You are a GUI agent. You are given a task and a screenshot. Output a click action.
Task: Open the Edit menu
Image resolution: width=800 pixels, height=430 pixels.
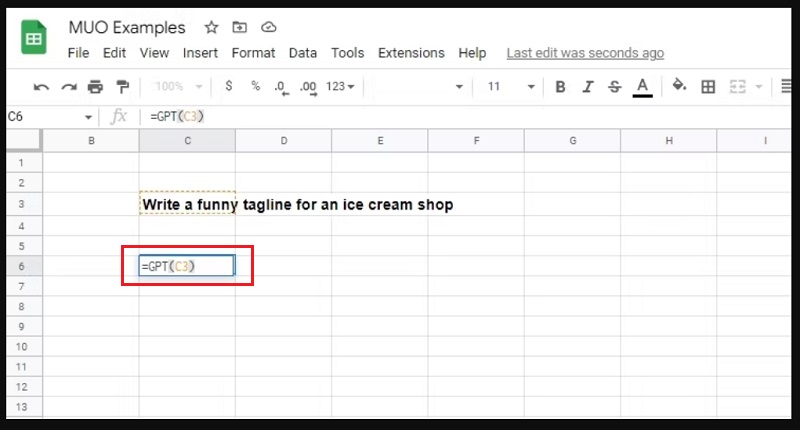pos(114,53)
